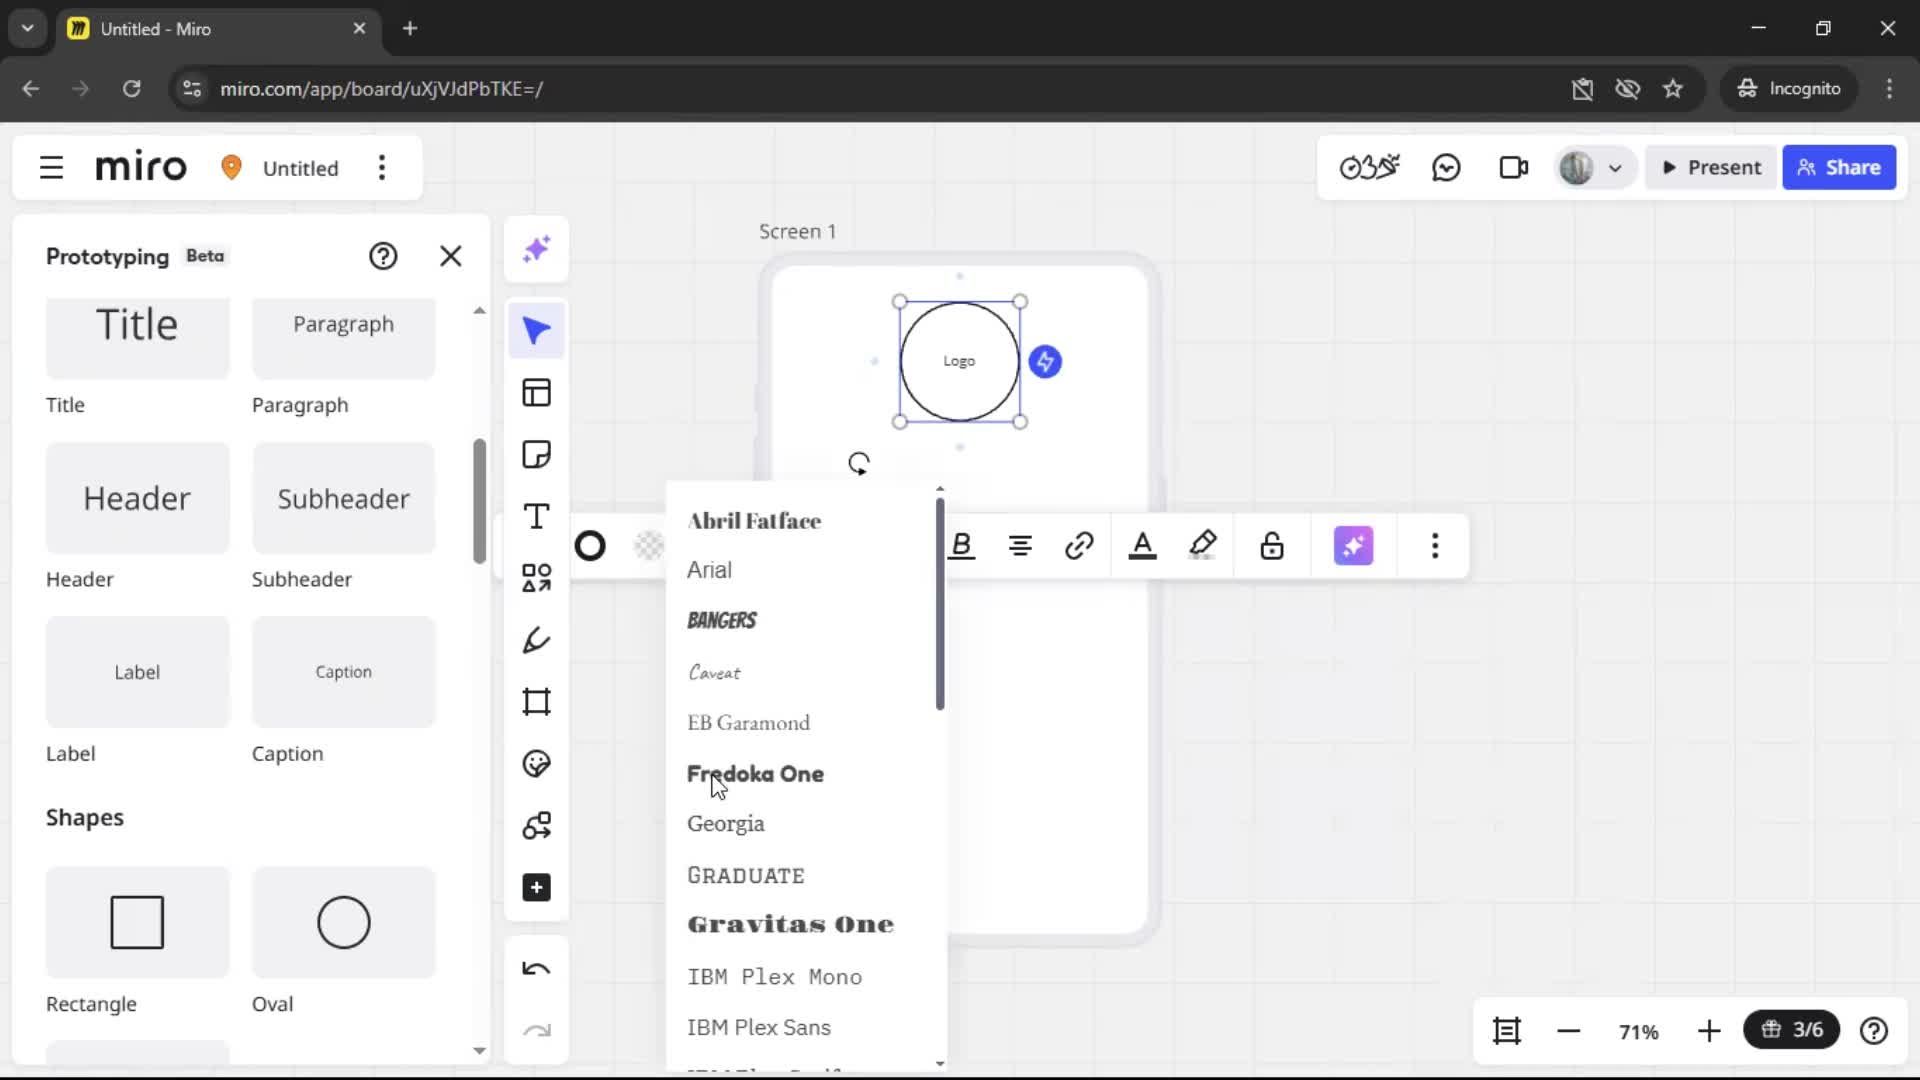Open comments chat icon
This screenshot has height=1080, width=1920.
(1446, 167)
